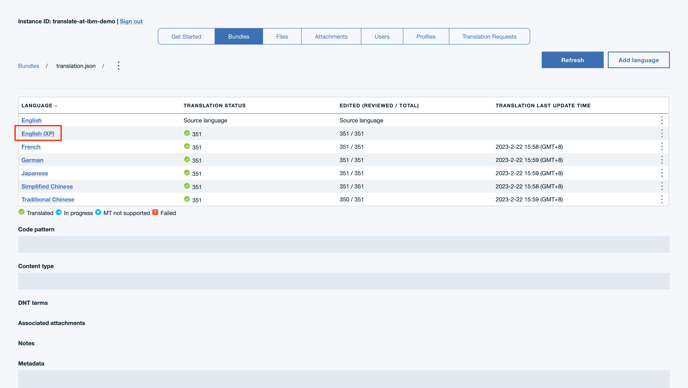Sort by Language column header
Image resolution: width=688 pixels, height=388 pixels.
pyautogui.click(x=39, y=105)
